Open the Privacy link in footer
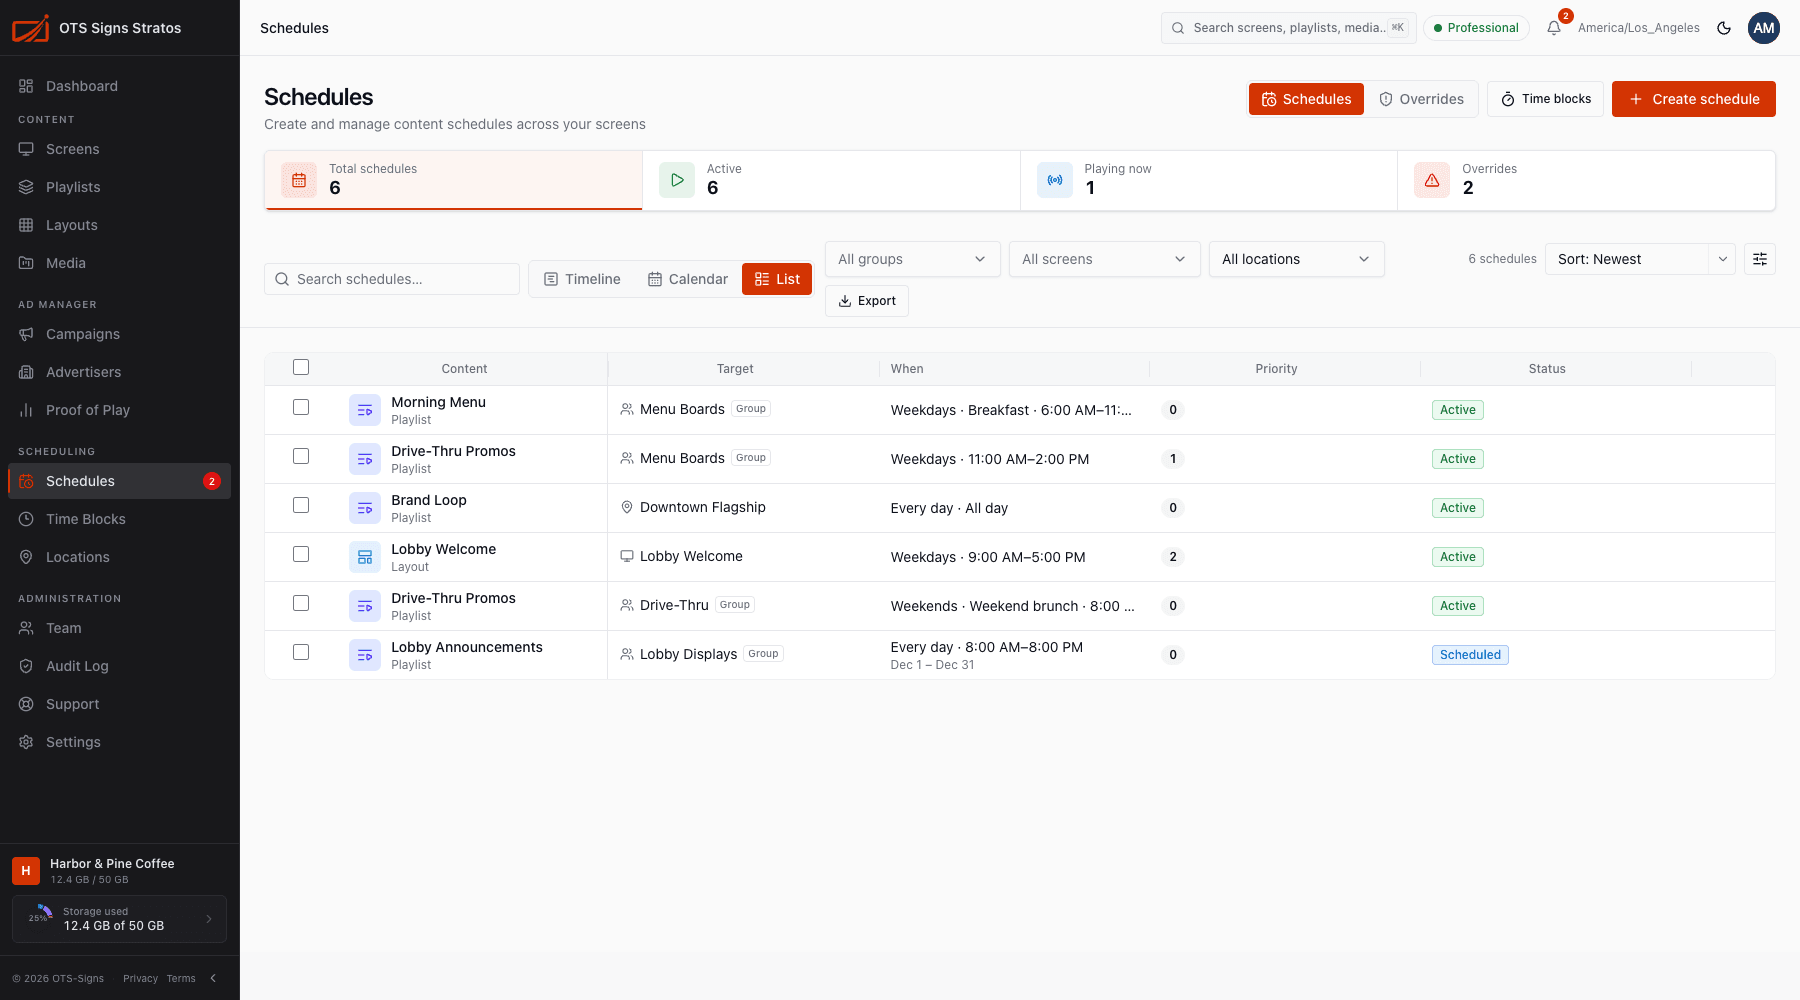 pos(140,978)
